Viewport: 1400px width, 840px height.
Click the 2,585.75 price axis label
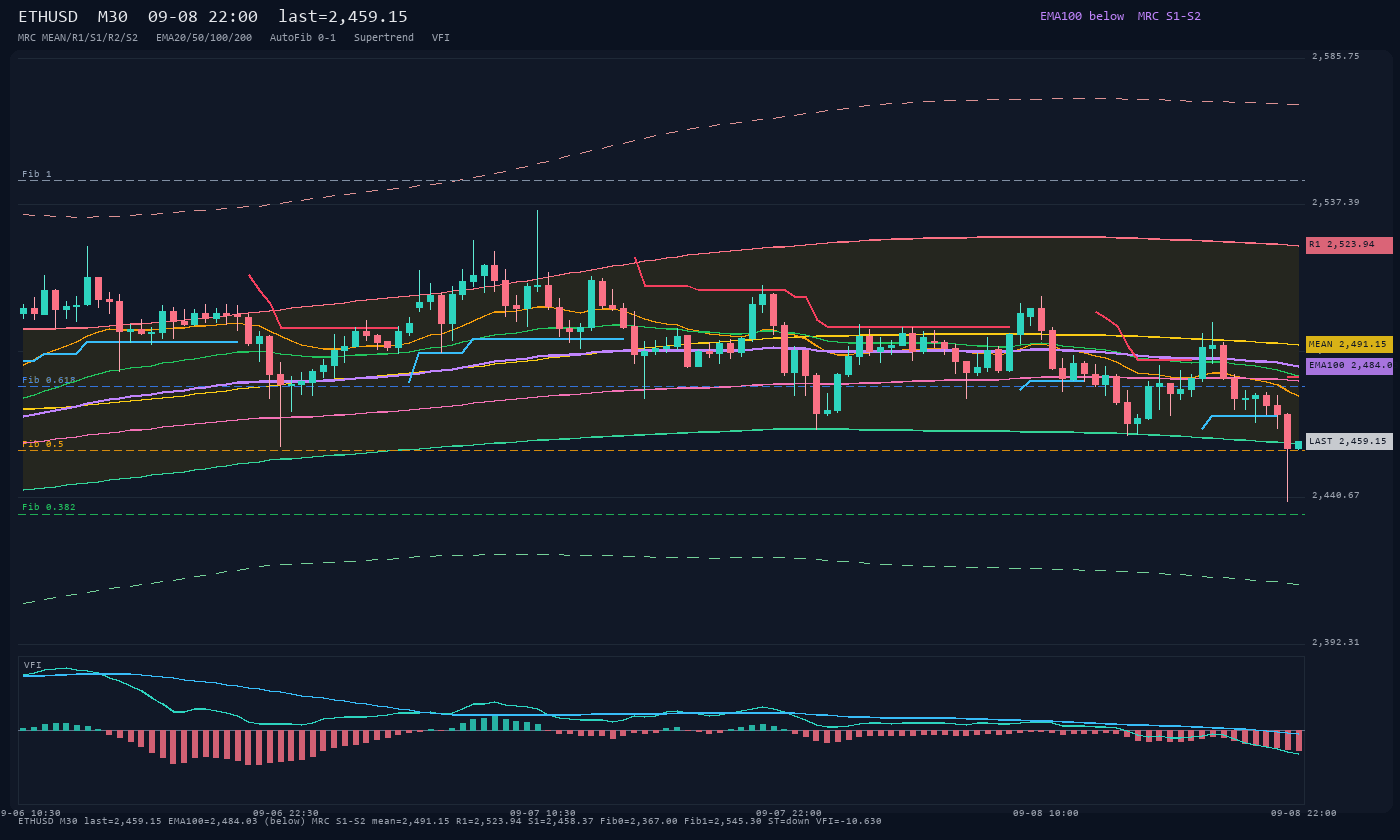pyautogui.click(x=1336, y=56)
